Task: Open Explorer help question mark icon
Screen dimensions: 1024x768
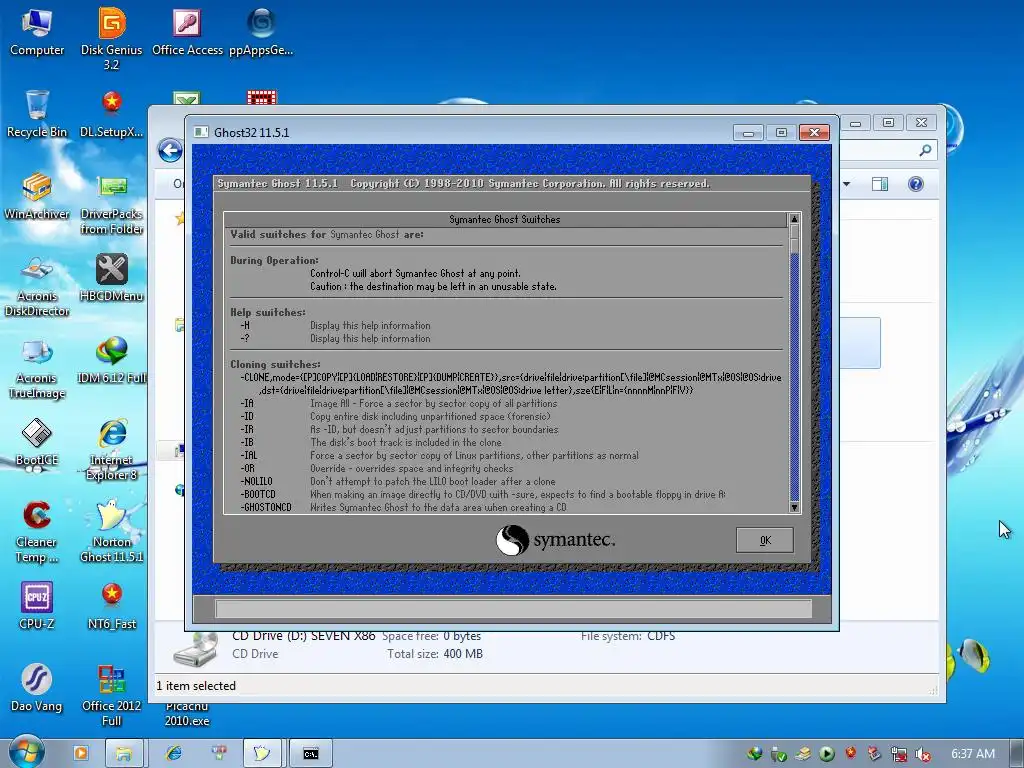Action: pos(916,184)
